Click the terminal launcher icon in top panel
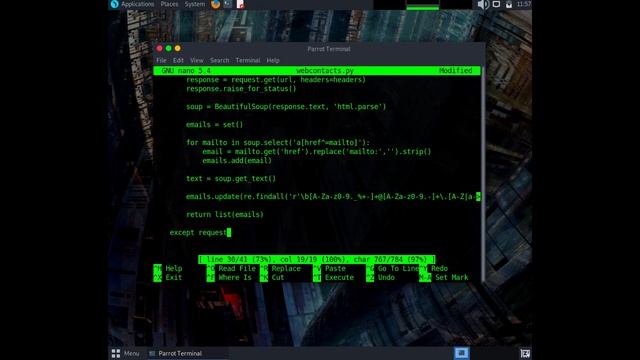640x360 pixels. coord(228,4)
